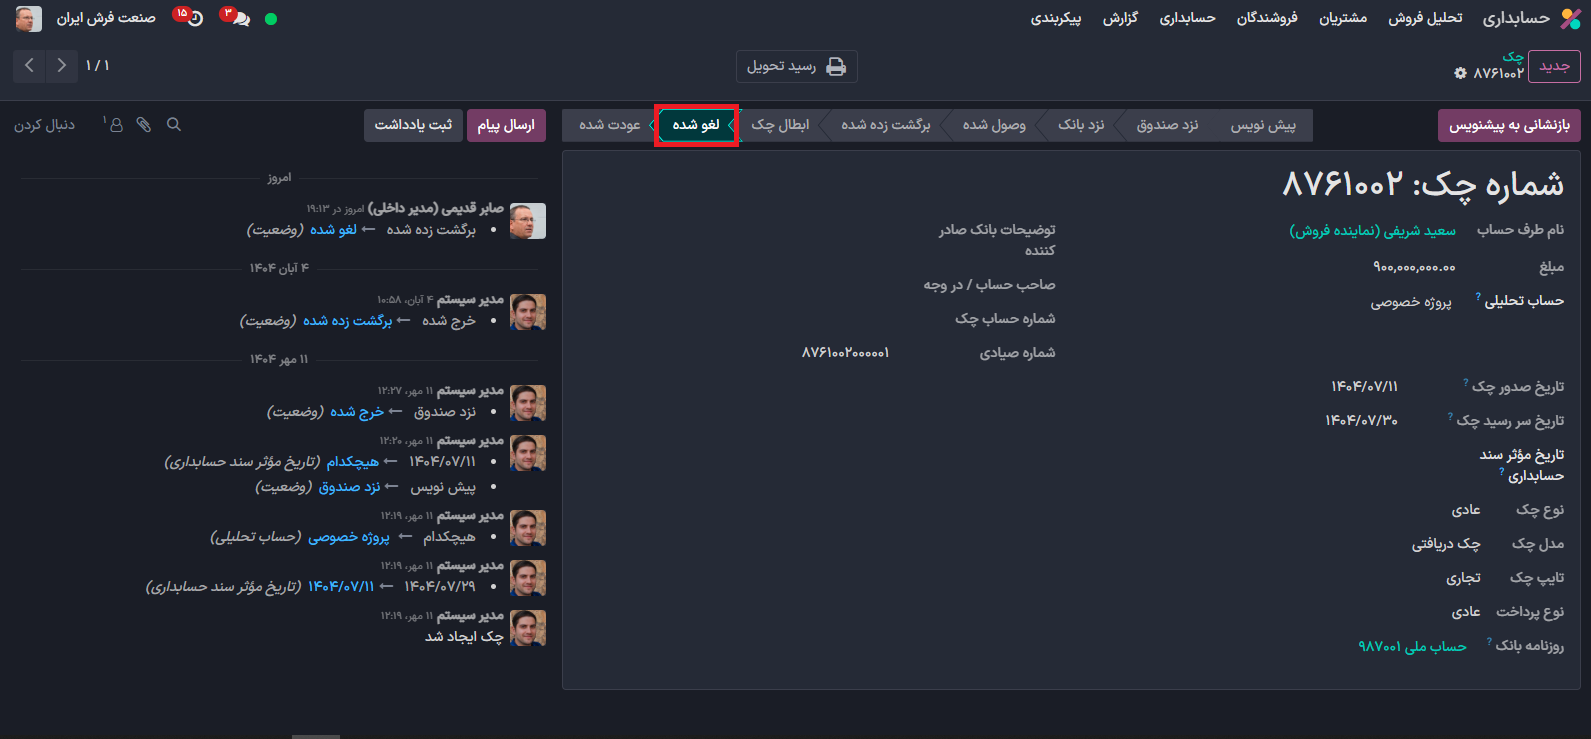Print the رسید تحویل receipt

[796, 66]
